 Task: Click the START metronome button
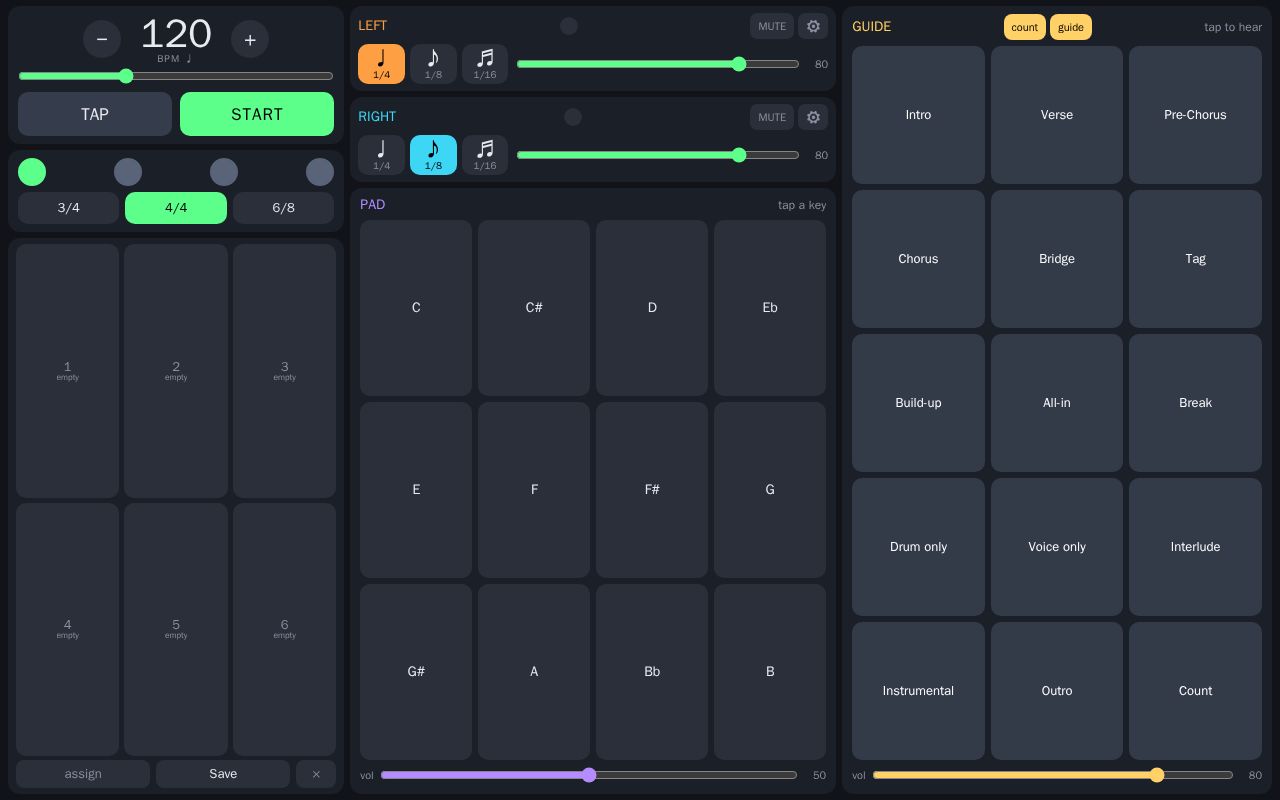coord(257,114)
